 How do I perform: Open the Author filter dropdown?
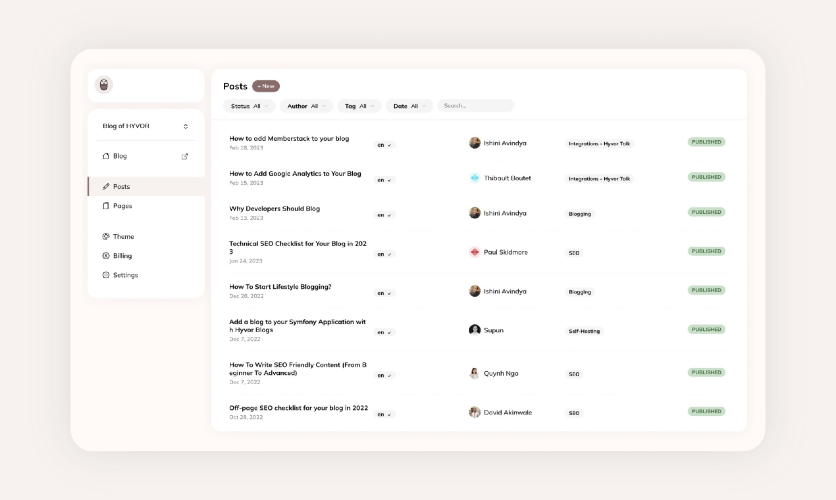(x=306, y=106)
